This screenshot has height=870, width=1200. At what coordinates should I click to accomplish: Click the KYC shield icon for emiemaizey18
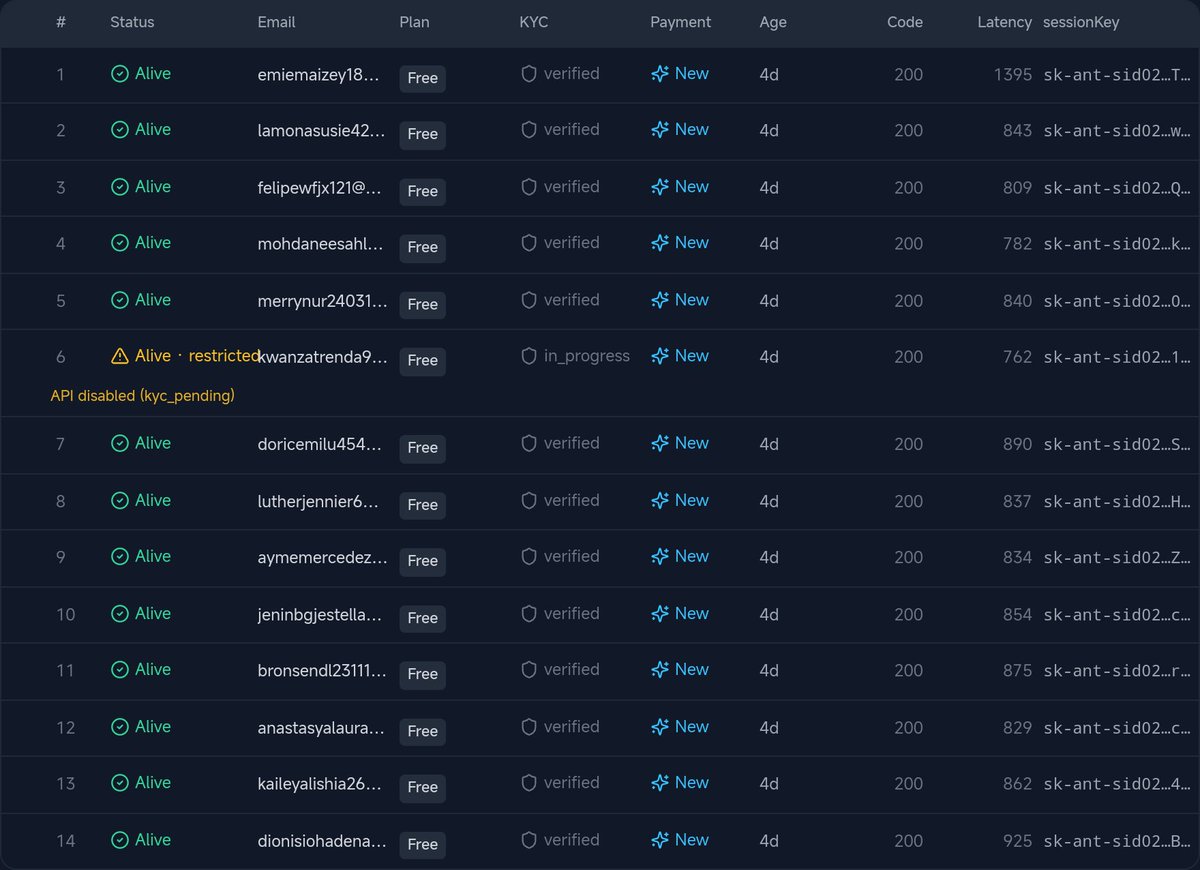pos(529,74)
